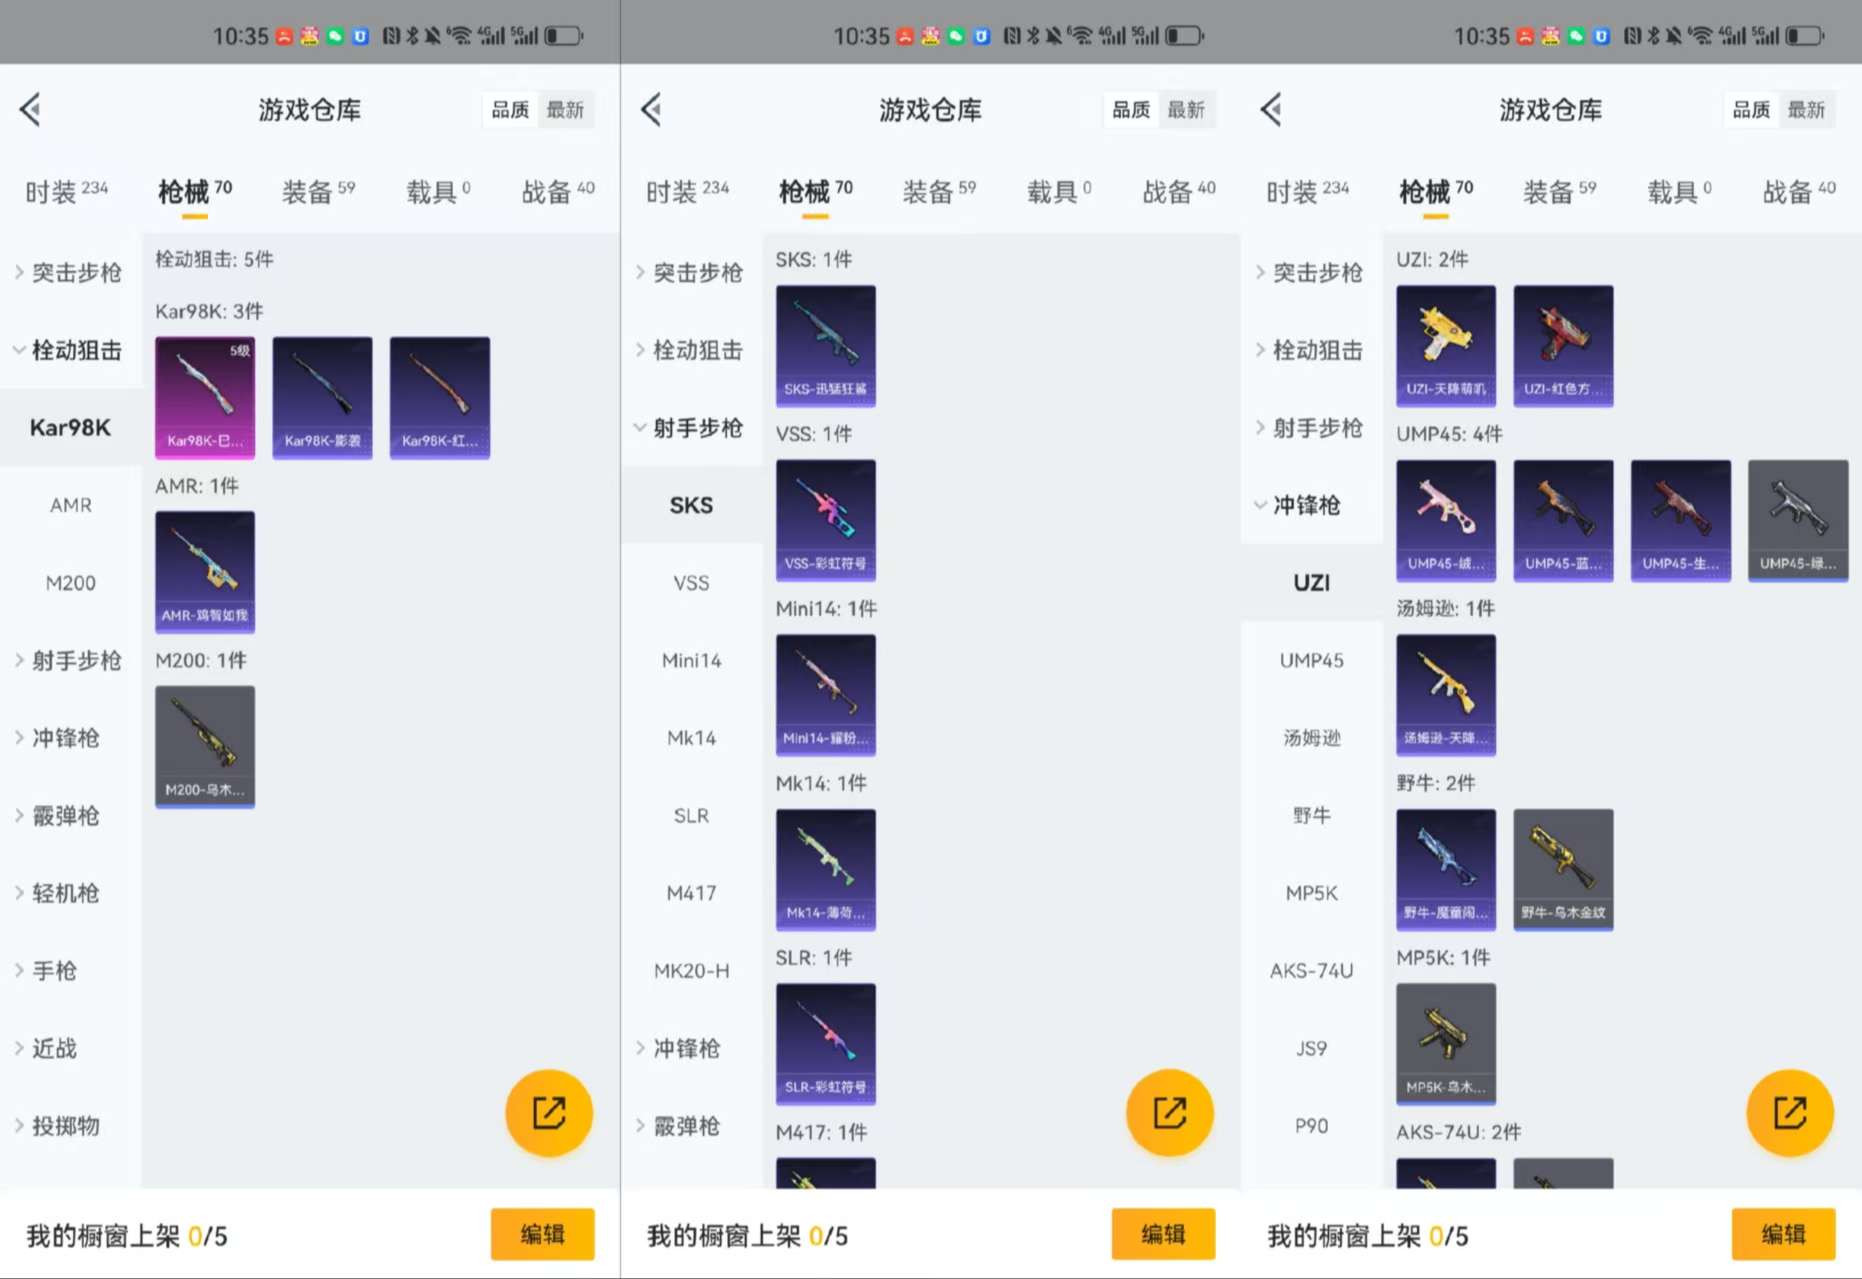Viewport: 1862px width, 1279px height.
Task: Open the 装备 59 tab in left screen
Action: [x=318, y=191]
